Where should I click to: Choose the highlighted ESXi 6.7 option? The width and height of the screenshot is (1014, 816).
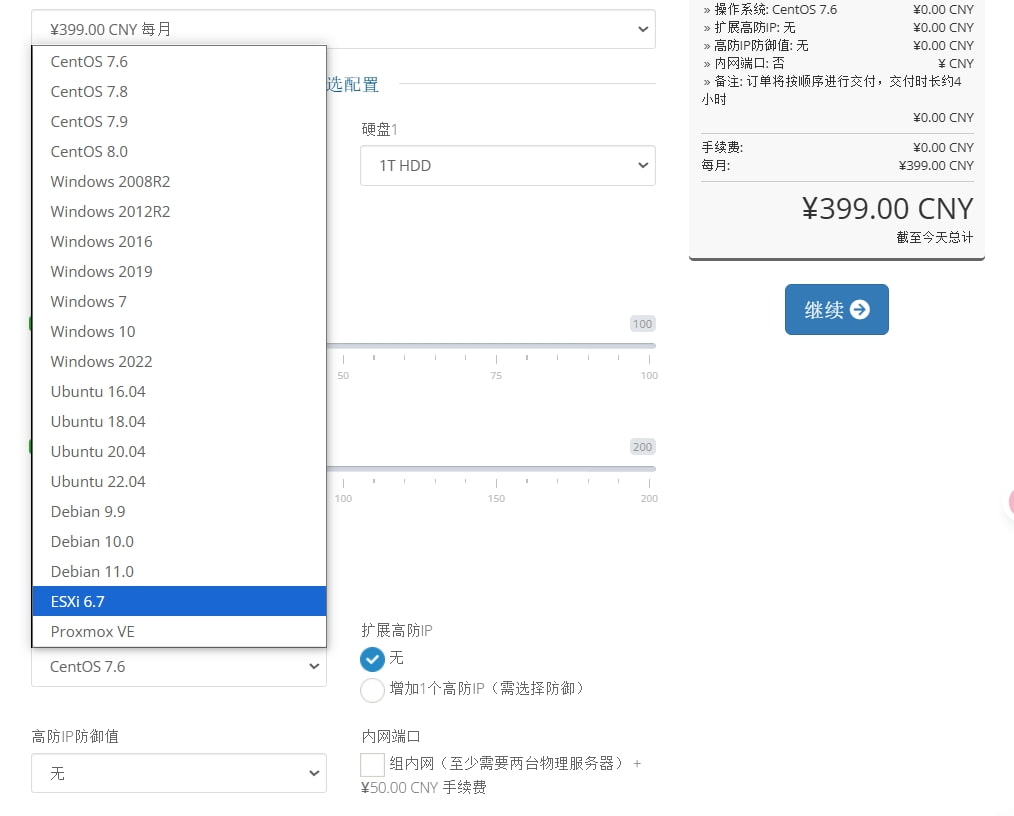(179, 601)
